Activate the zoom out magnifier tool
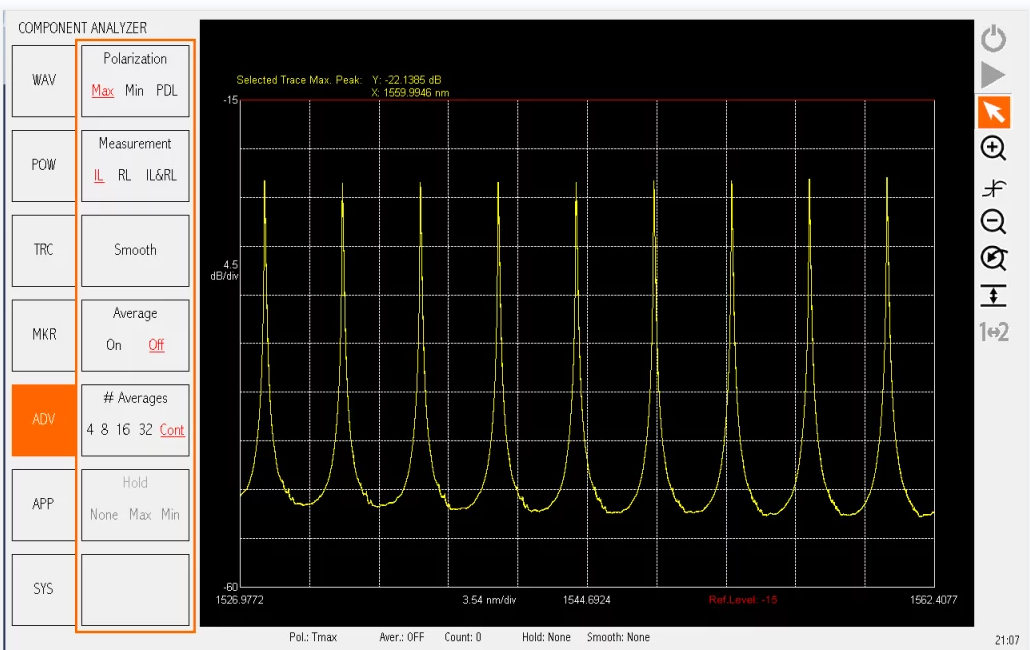 tap(993, 222)
